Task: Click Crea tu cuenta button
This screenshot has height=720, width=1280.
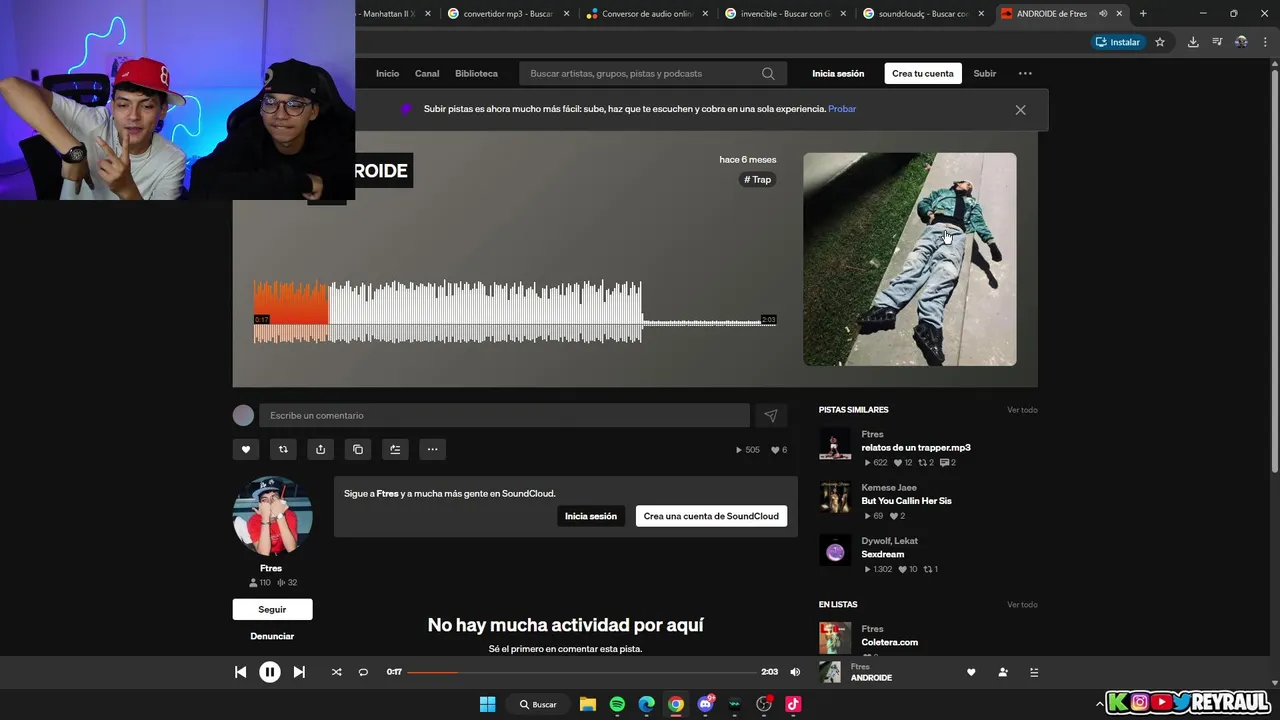Action: [x=923, y=73]
